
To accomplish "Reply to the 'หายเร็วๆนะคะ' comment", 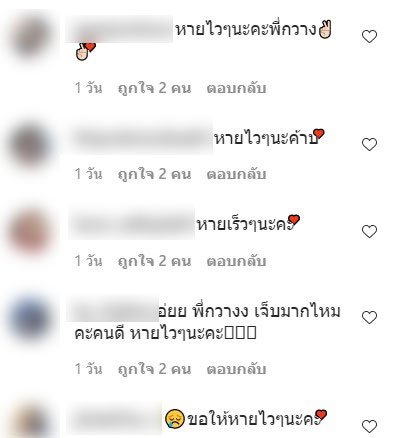I will (x=236, y=261).
